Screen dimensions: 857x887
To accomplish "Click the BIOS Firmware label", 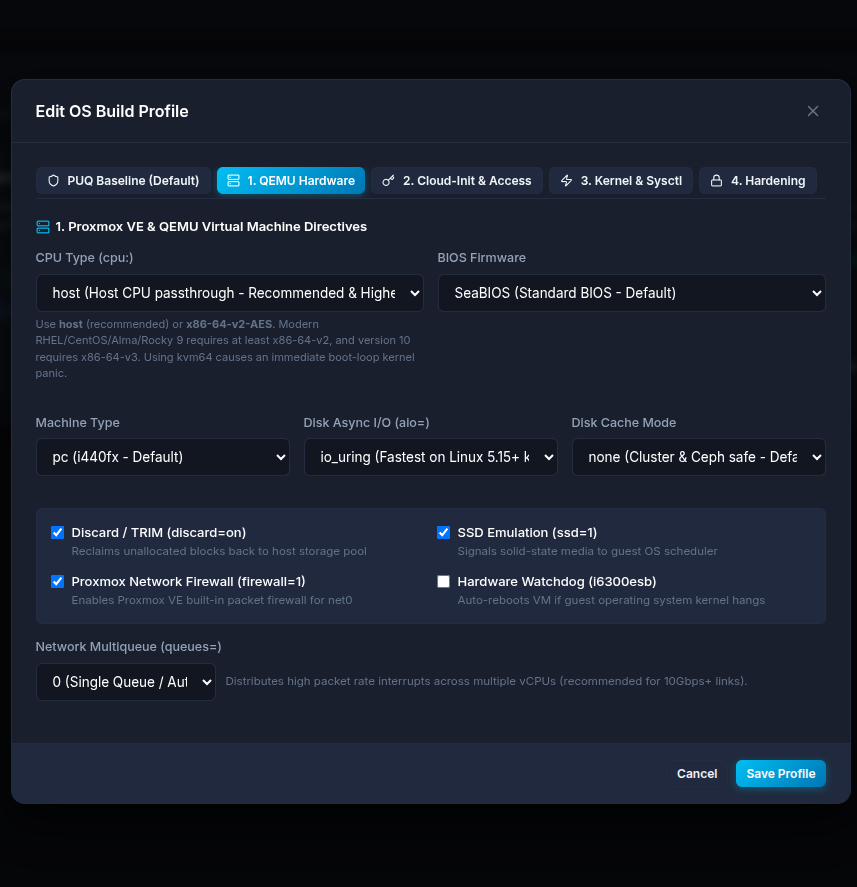I will pos(481,258).
